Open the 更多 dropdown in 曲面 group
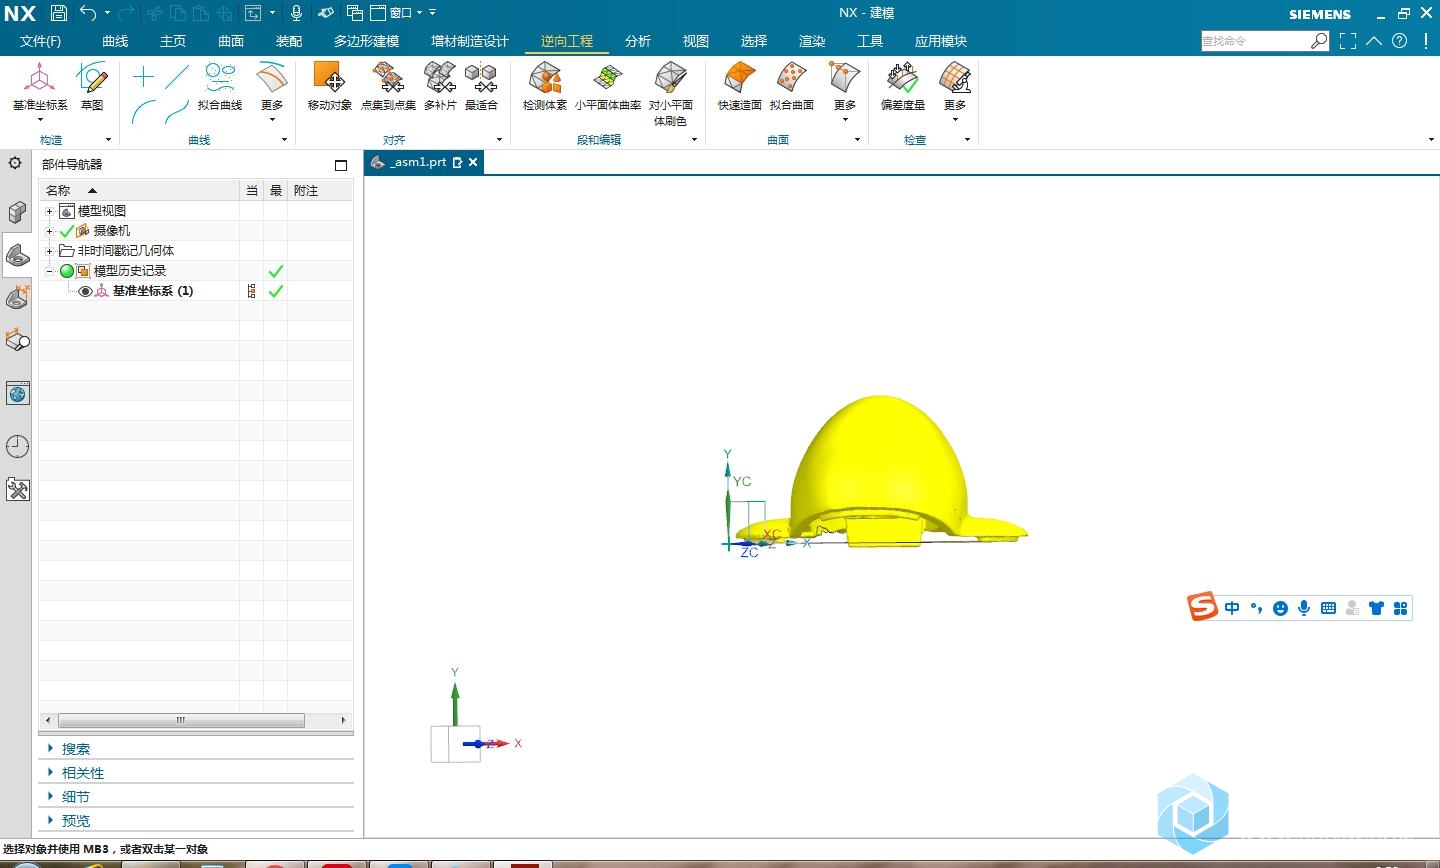Image resolution: width=1440 pixels, height=868 pixels. pos(845,91)
